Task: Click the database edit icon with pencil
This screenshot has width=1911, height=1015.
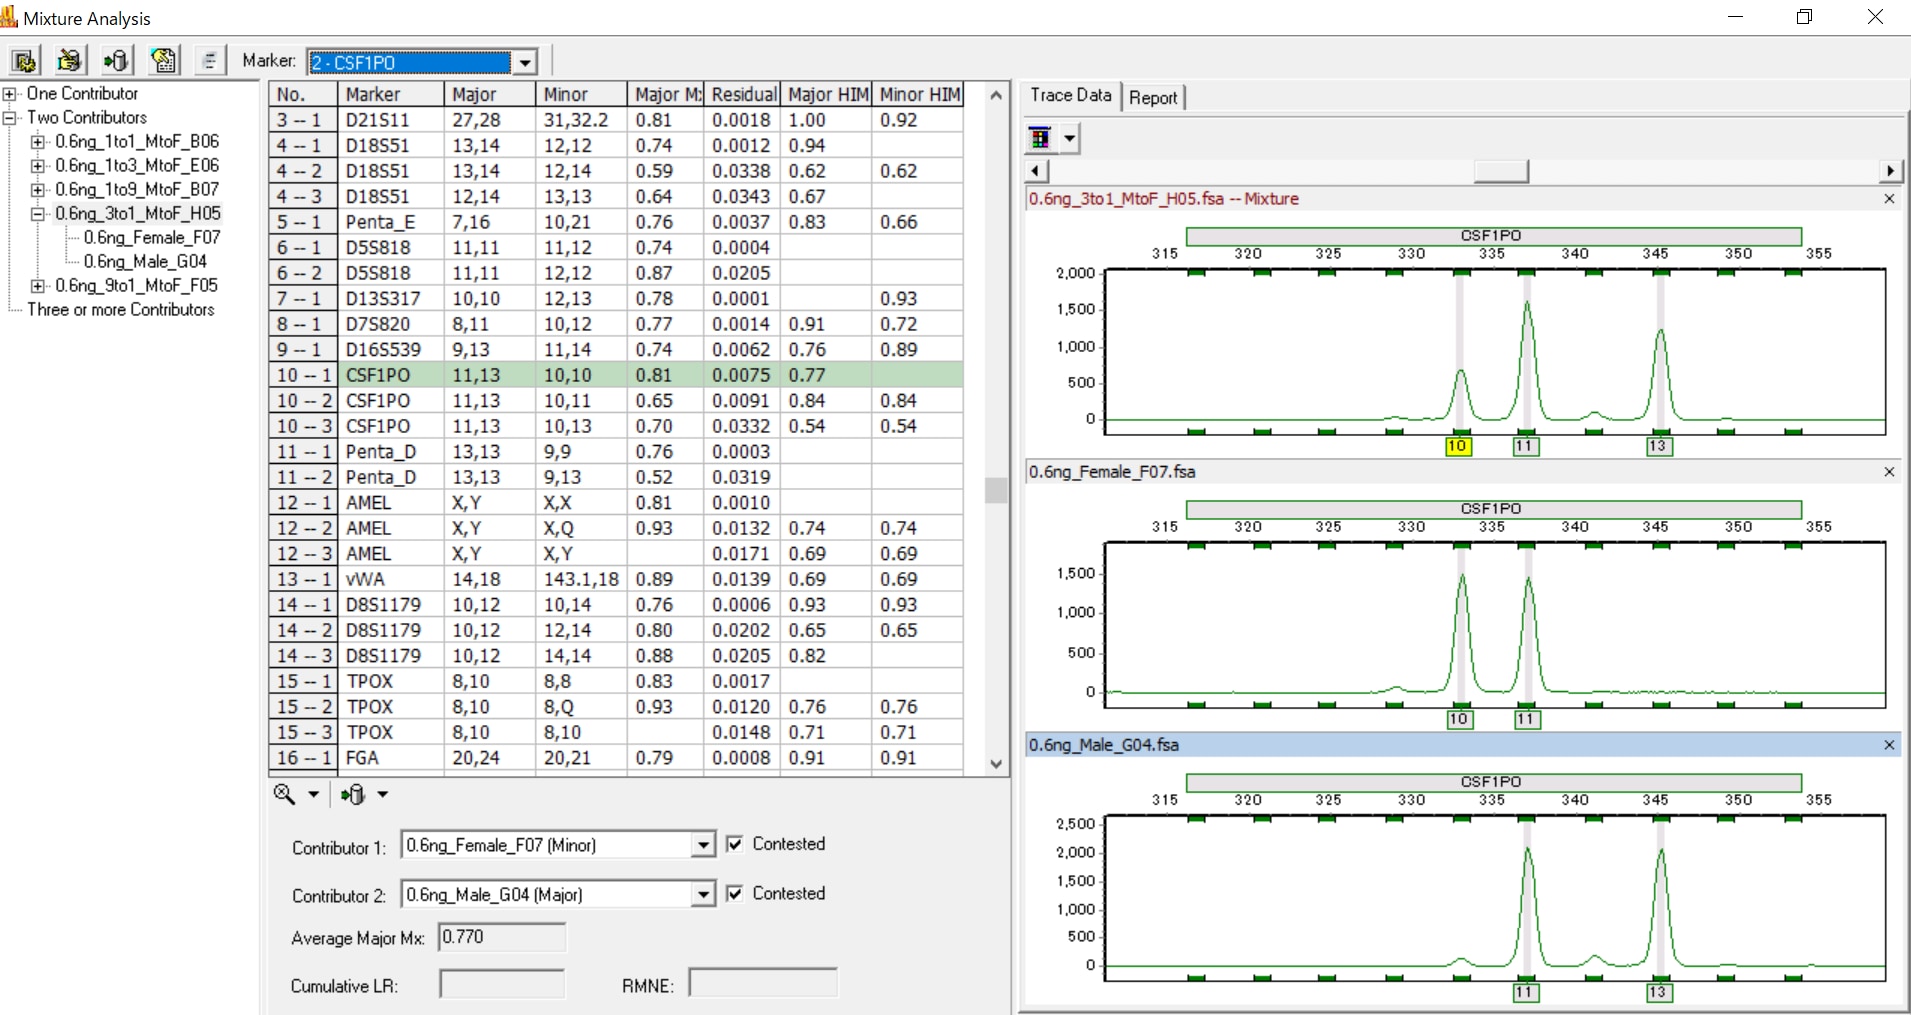Action: [x=69, y=61]
